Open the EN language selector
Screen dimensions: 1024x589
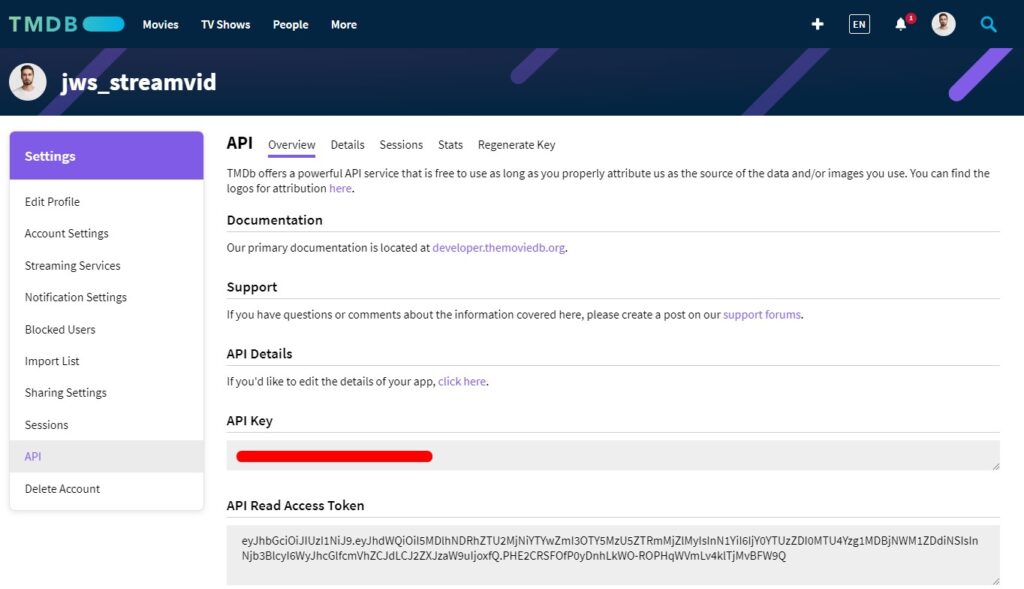tap(859, 24)
